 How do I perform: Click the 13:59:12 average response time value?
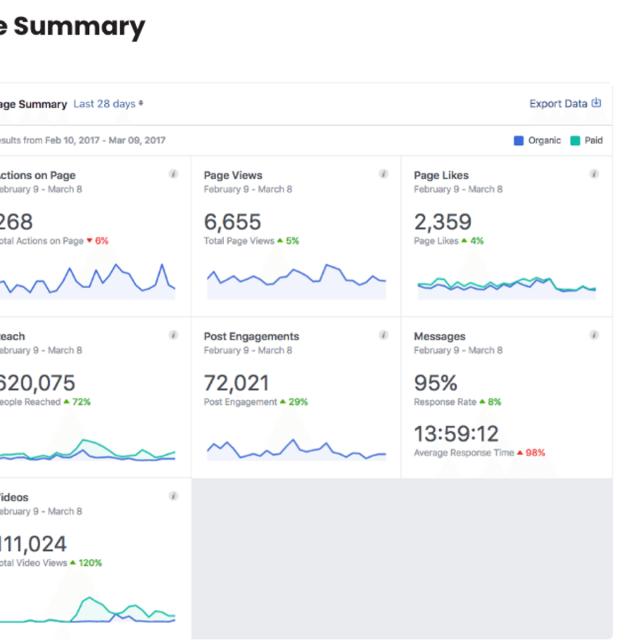click(x=456, y=434)
